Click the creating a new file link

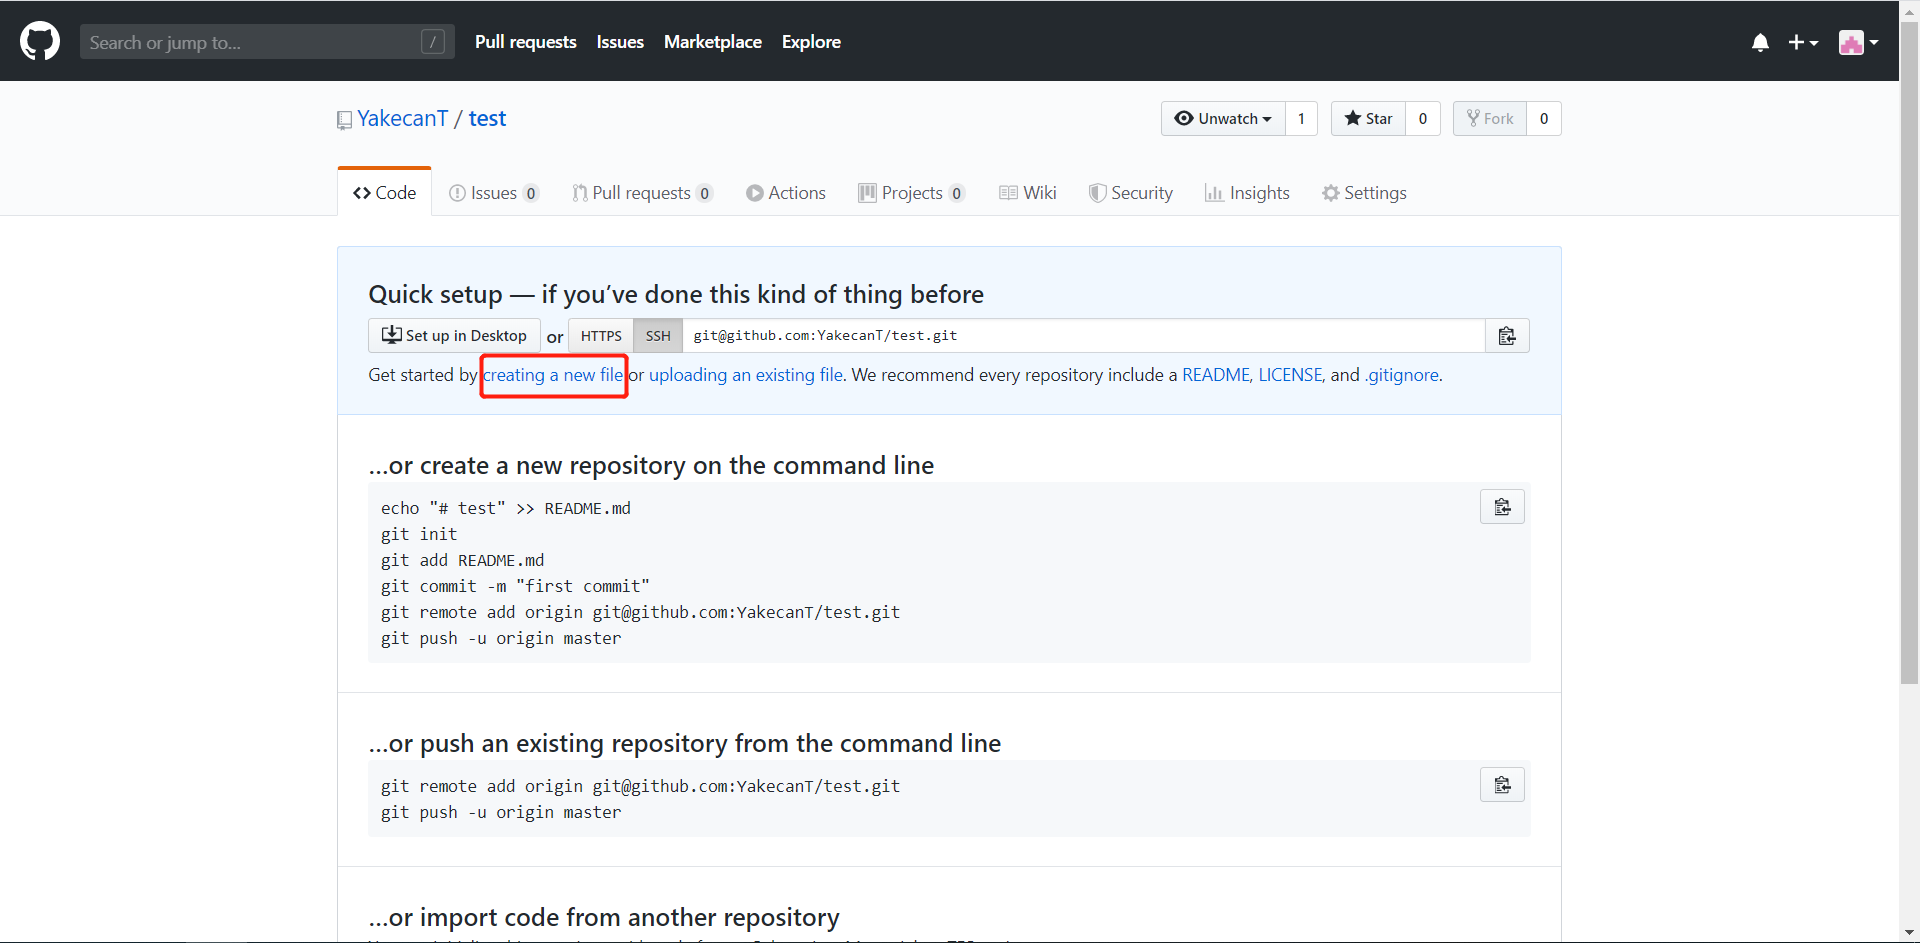553,375
